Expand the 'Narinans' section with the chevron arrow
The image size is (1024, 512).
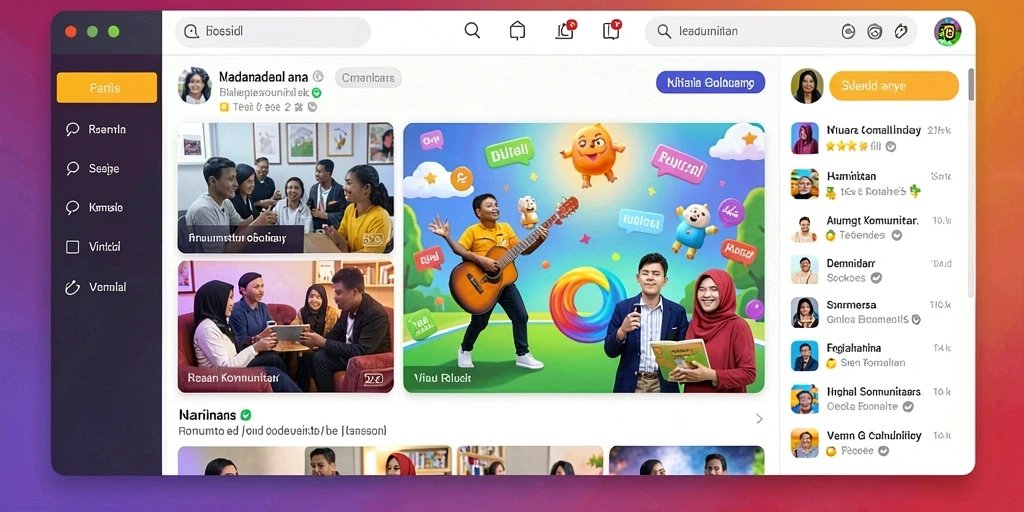tap(759, 419)
